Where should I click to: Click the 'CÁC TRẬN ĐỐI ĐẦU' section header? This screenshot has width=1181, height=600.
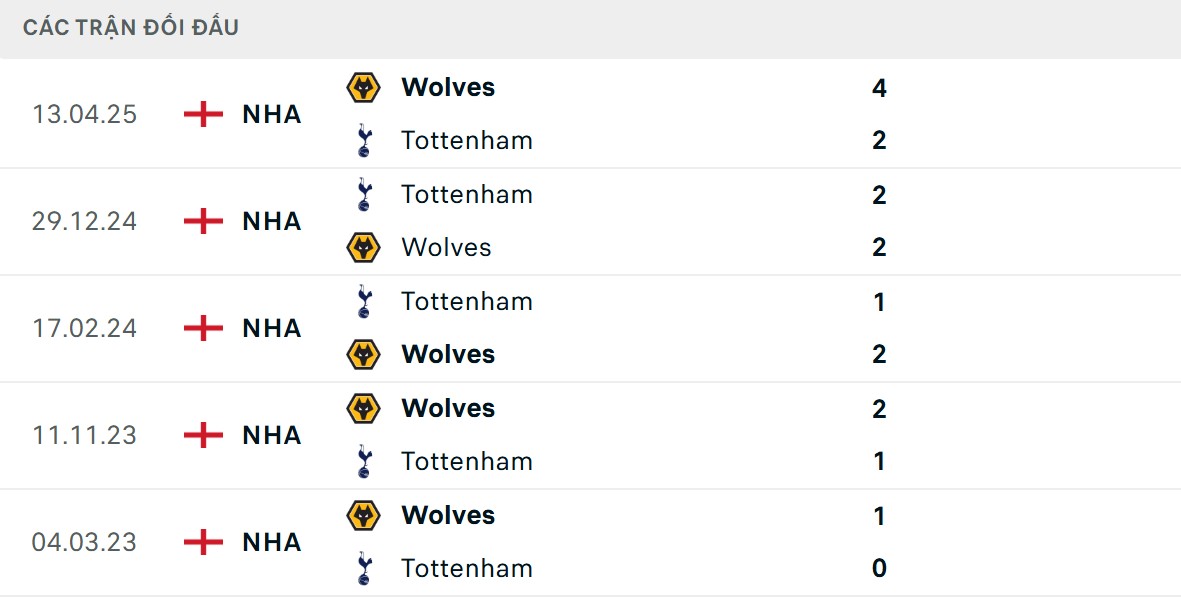(131, 28)
